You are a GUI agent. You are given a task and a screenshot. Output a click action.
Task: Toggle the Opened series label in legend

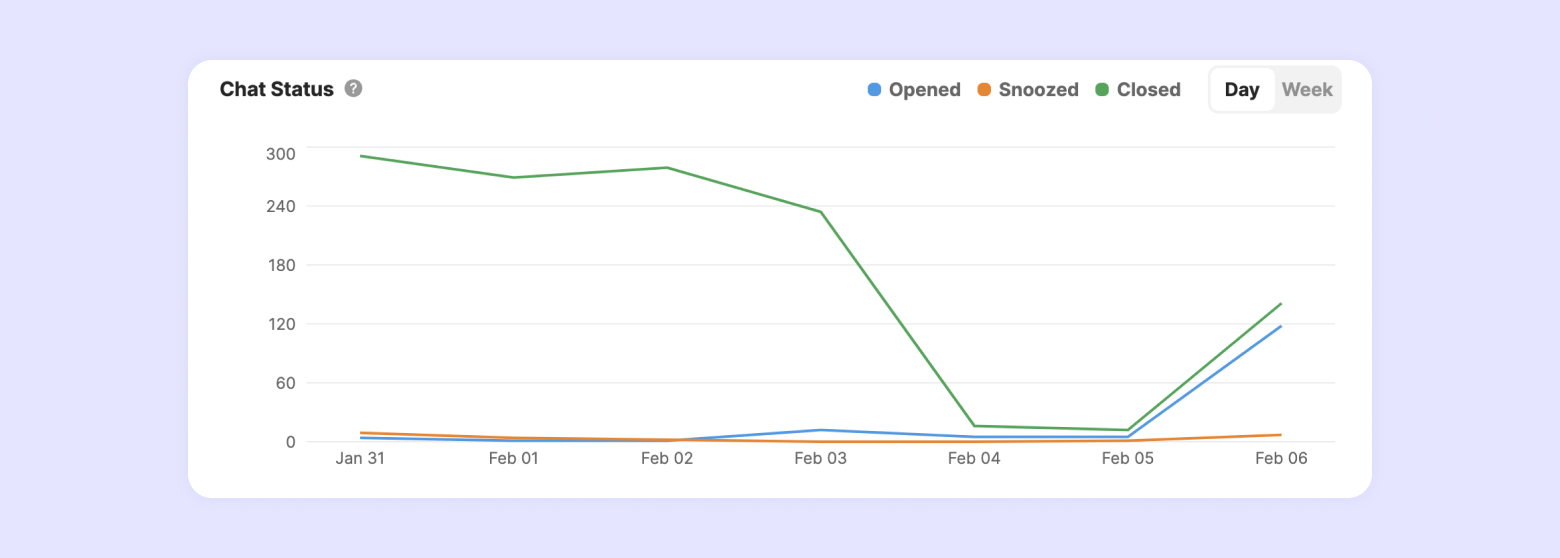(924, 90)
